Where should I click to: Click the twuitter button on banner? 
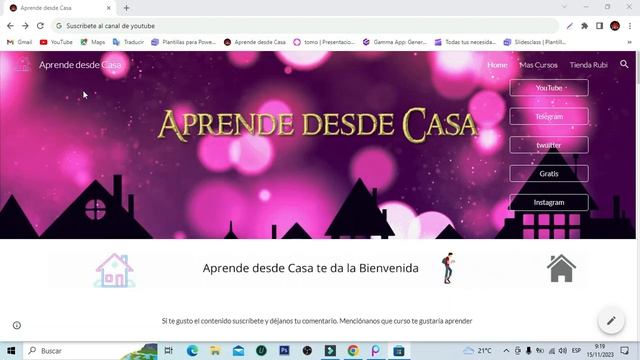click(549, 145)
